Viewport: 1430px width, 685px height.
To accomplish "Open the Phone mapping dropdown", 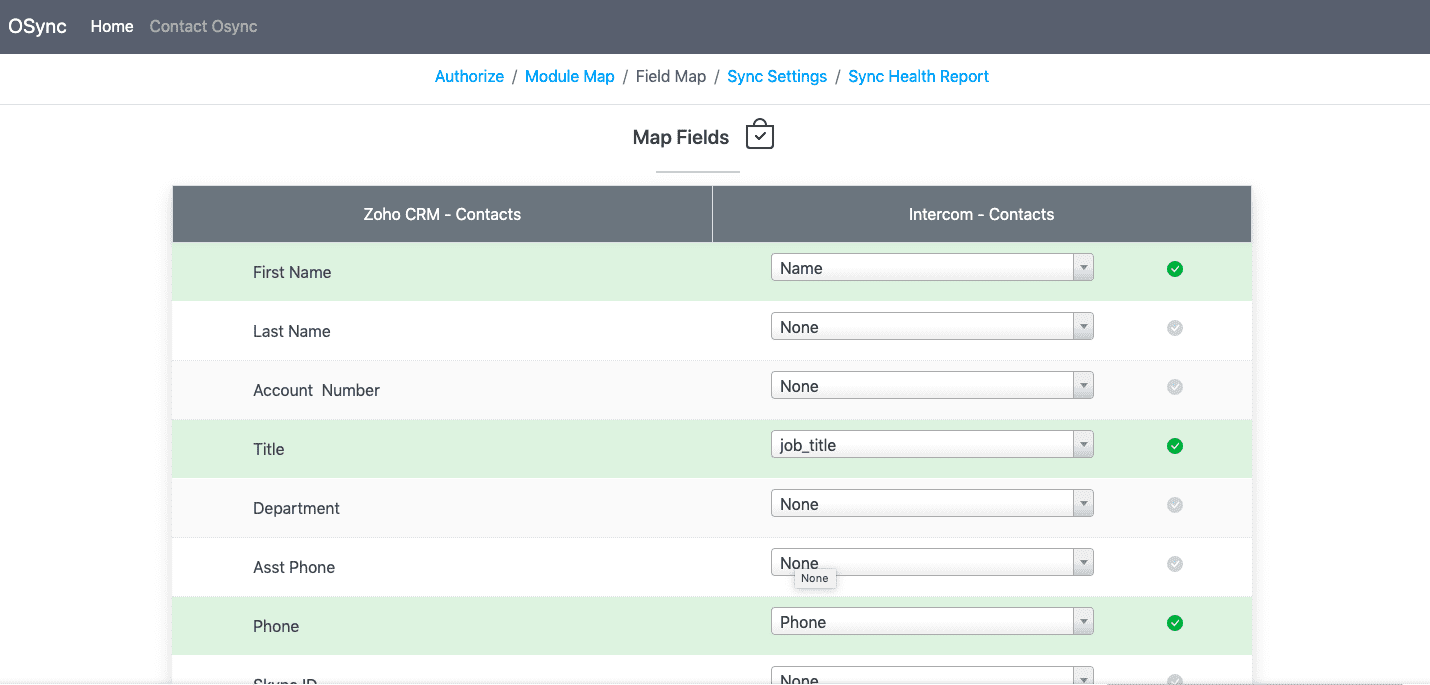I will (x=932, y=622).
